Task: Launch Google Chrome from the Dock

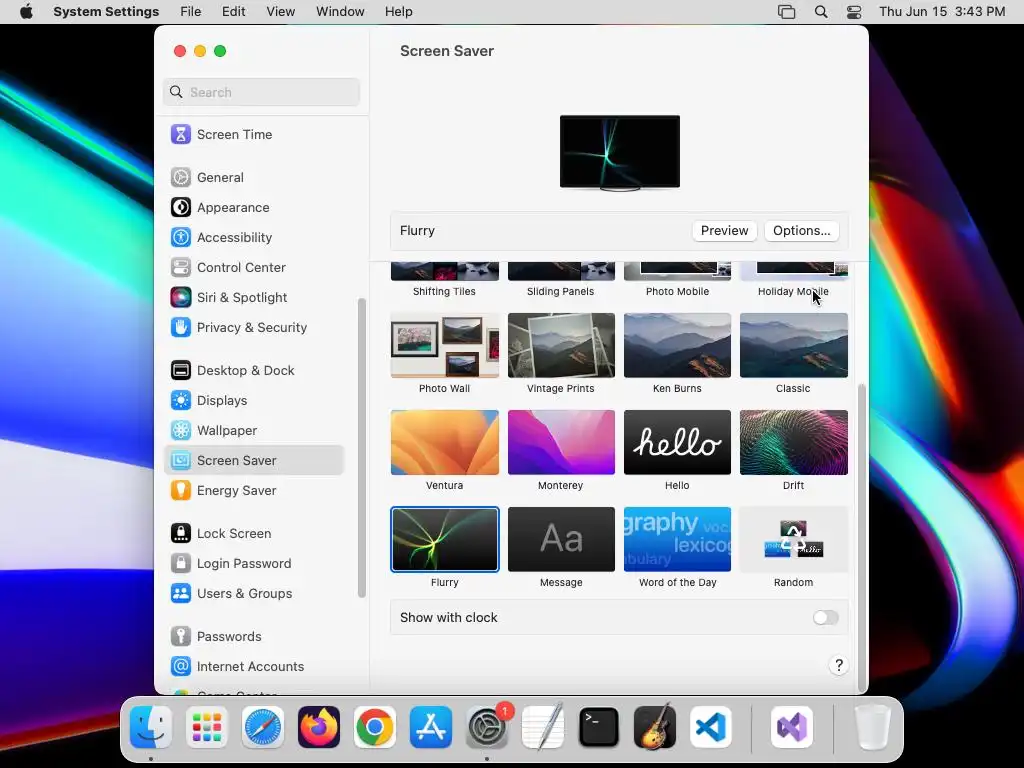Action: point(375,727)
